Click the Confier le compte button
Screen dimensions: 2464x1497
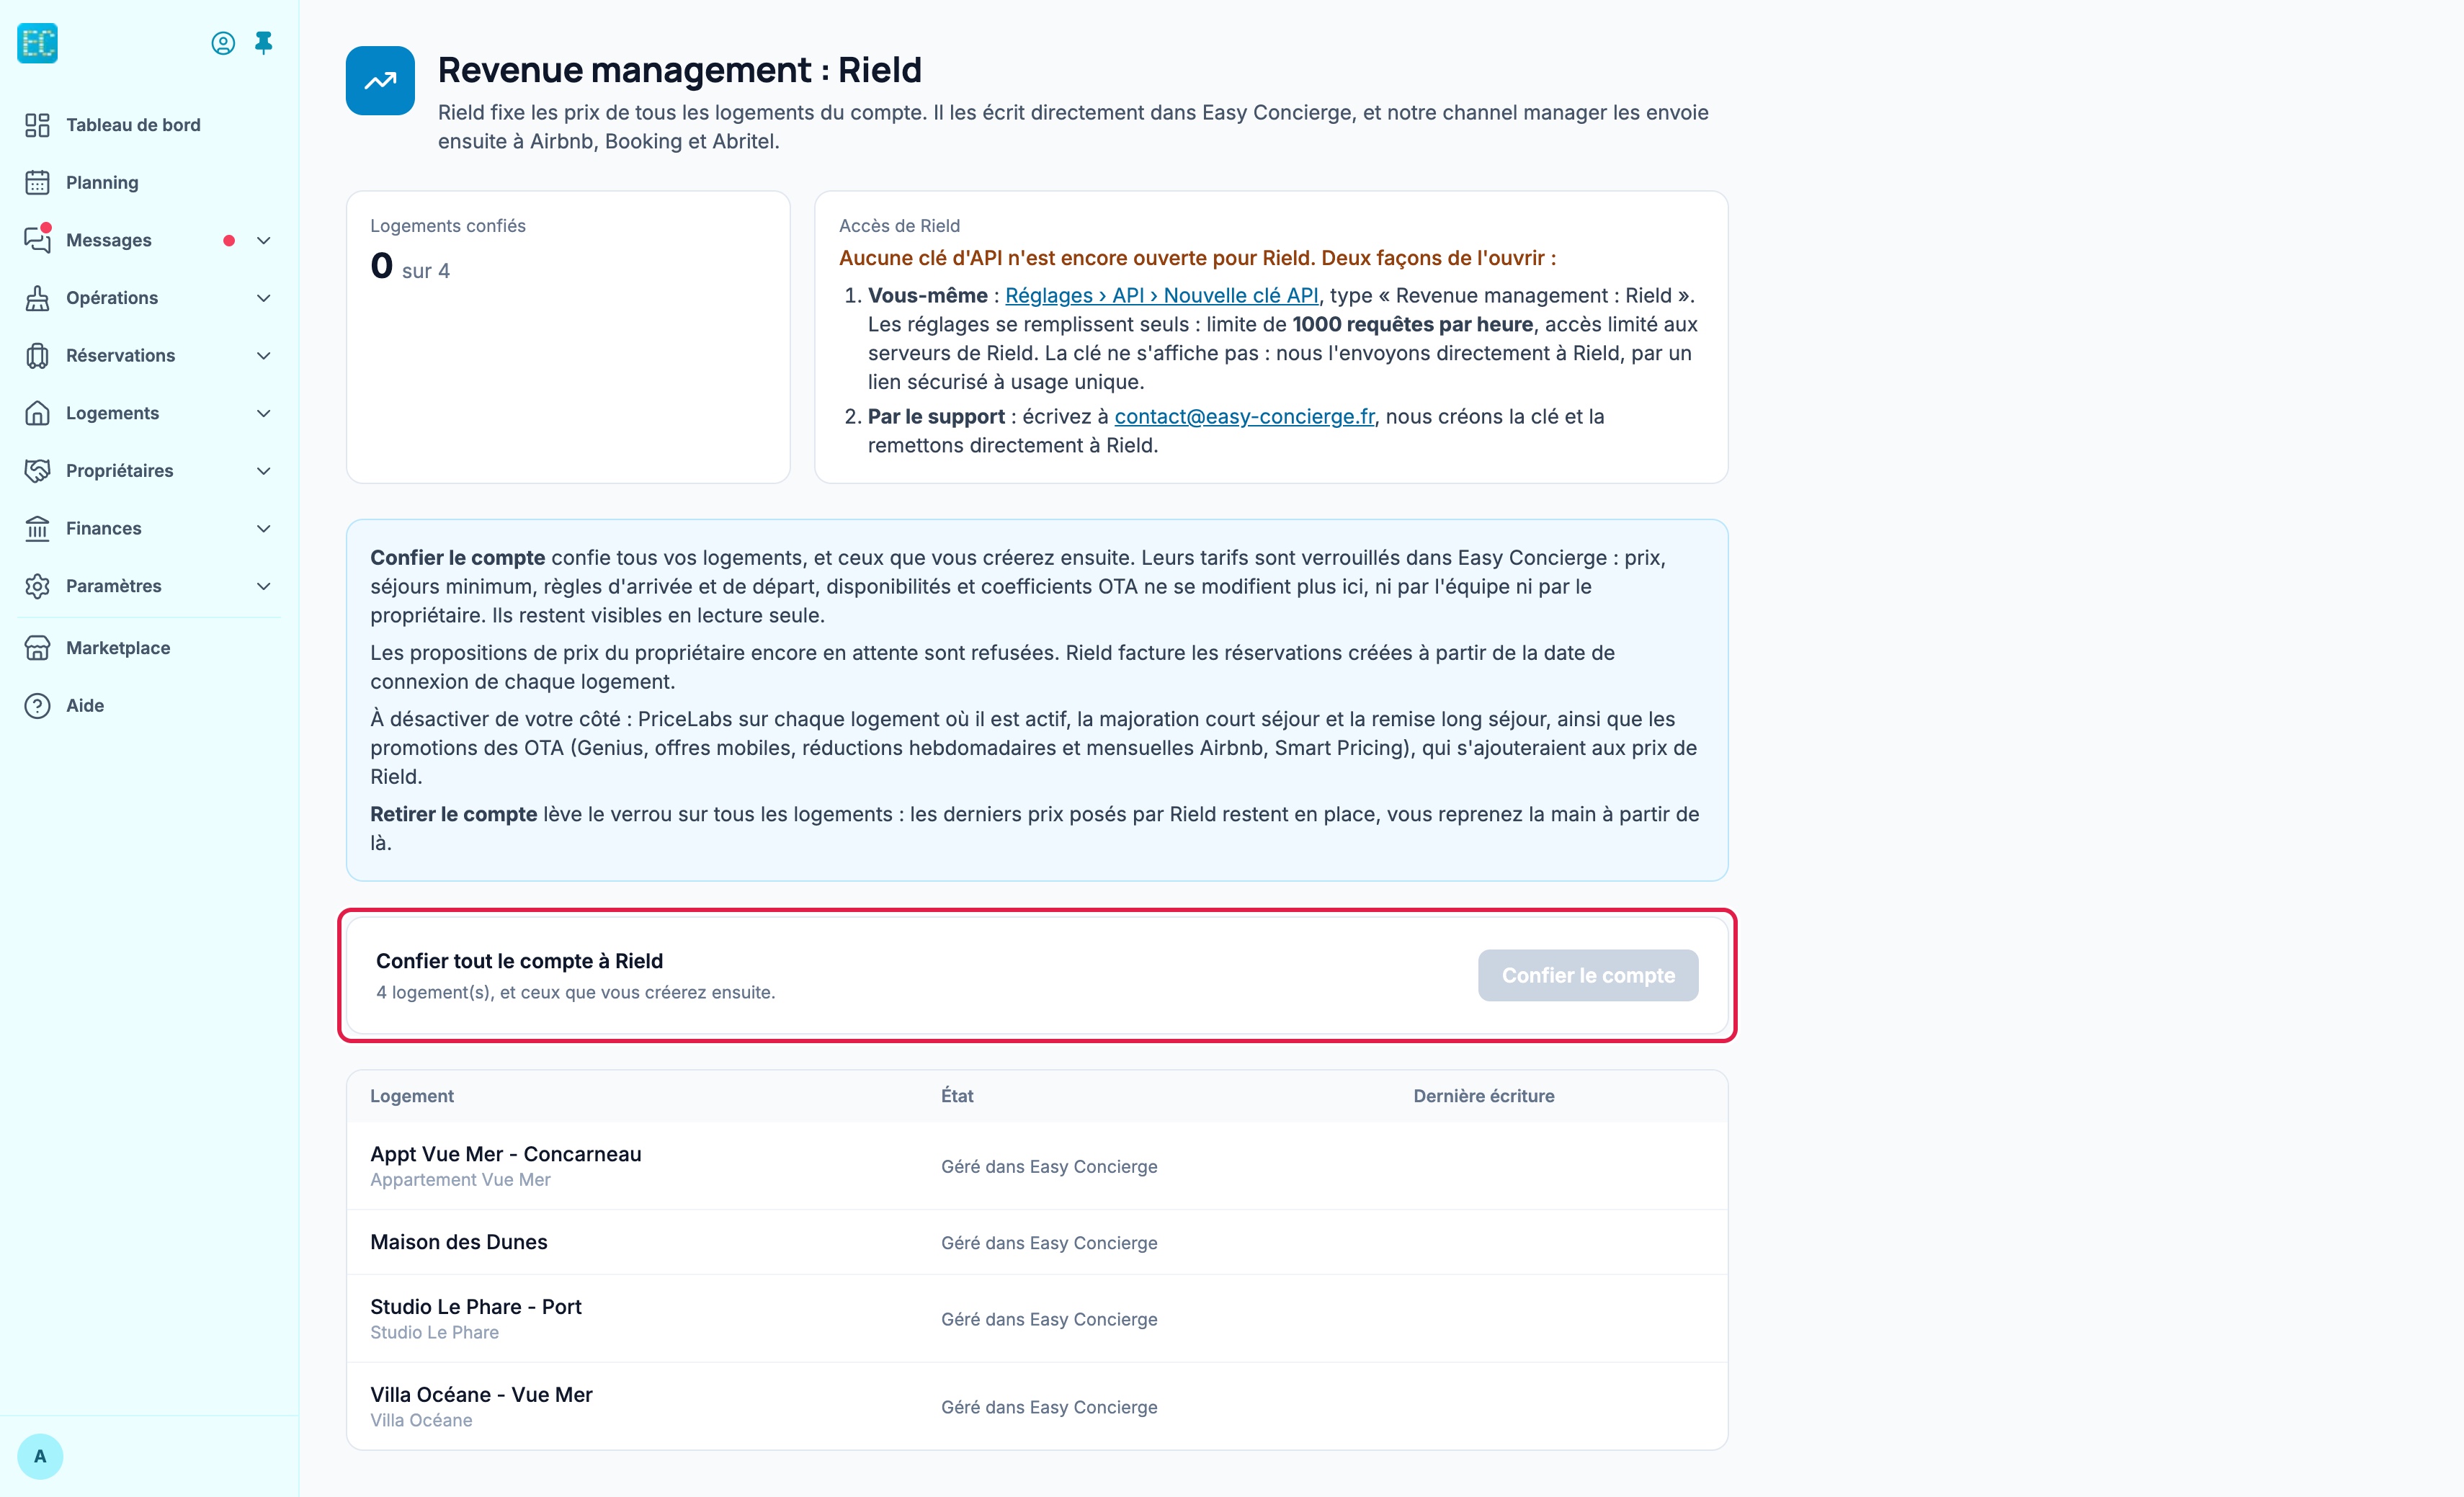click(1588, 975)
